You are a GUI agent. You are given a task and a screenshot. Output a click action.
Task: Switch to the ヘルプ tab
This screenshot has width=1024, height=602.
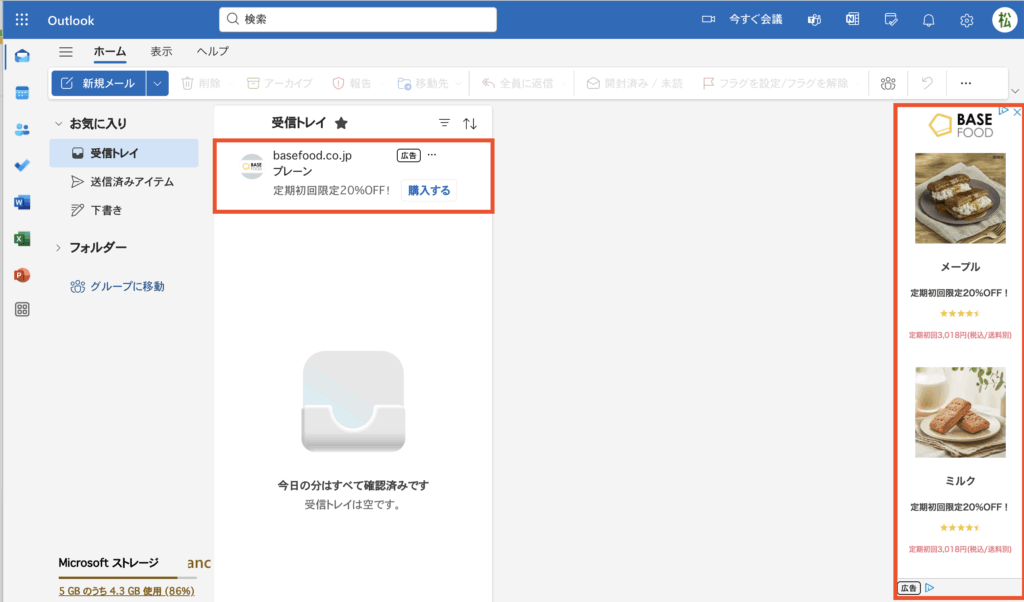[213, 51]
